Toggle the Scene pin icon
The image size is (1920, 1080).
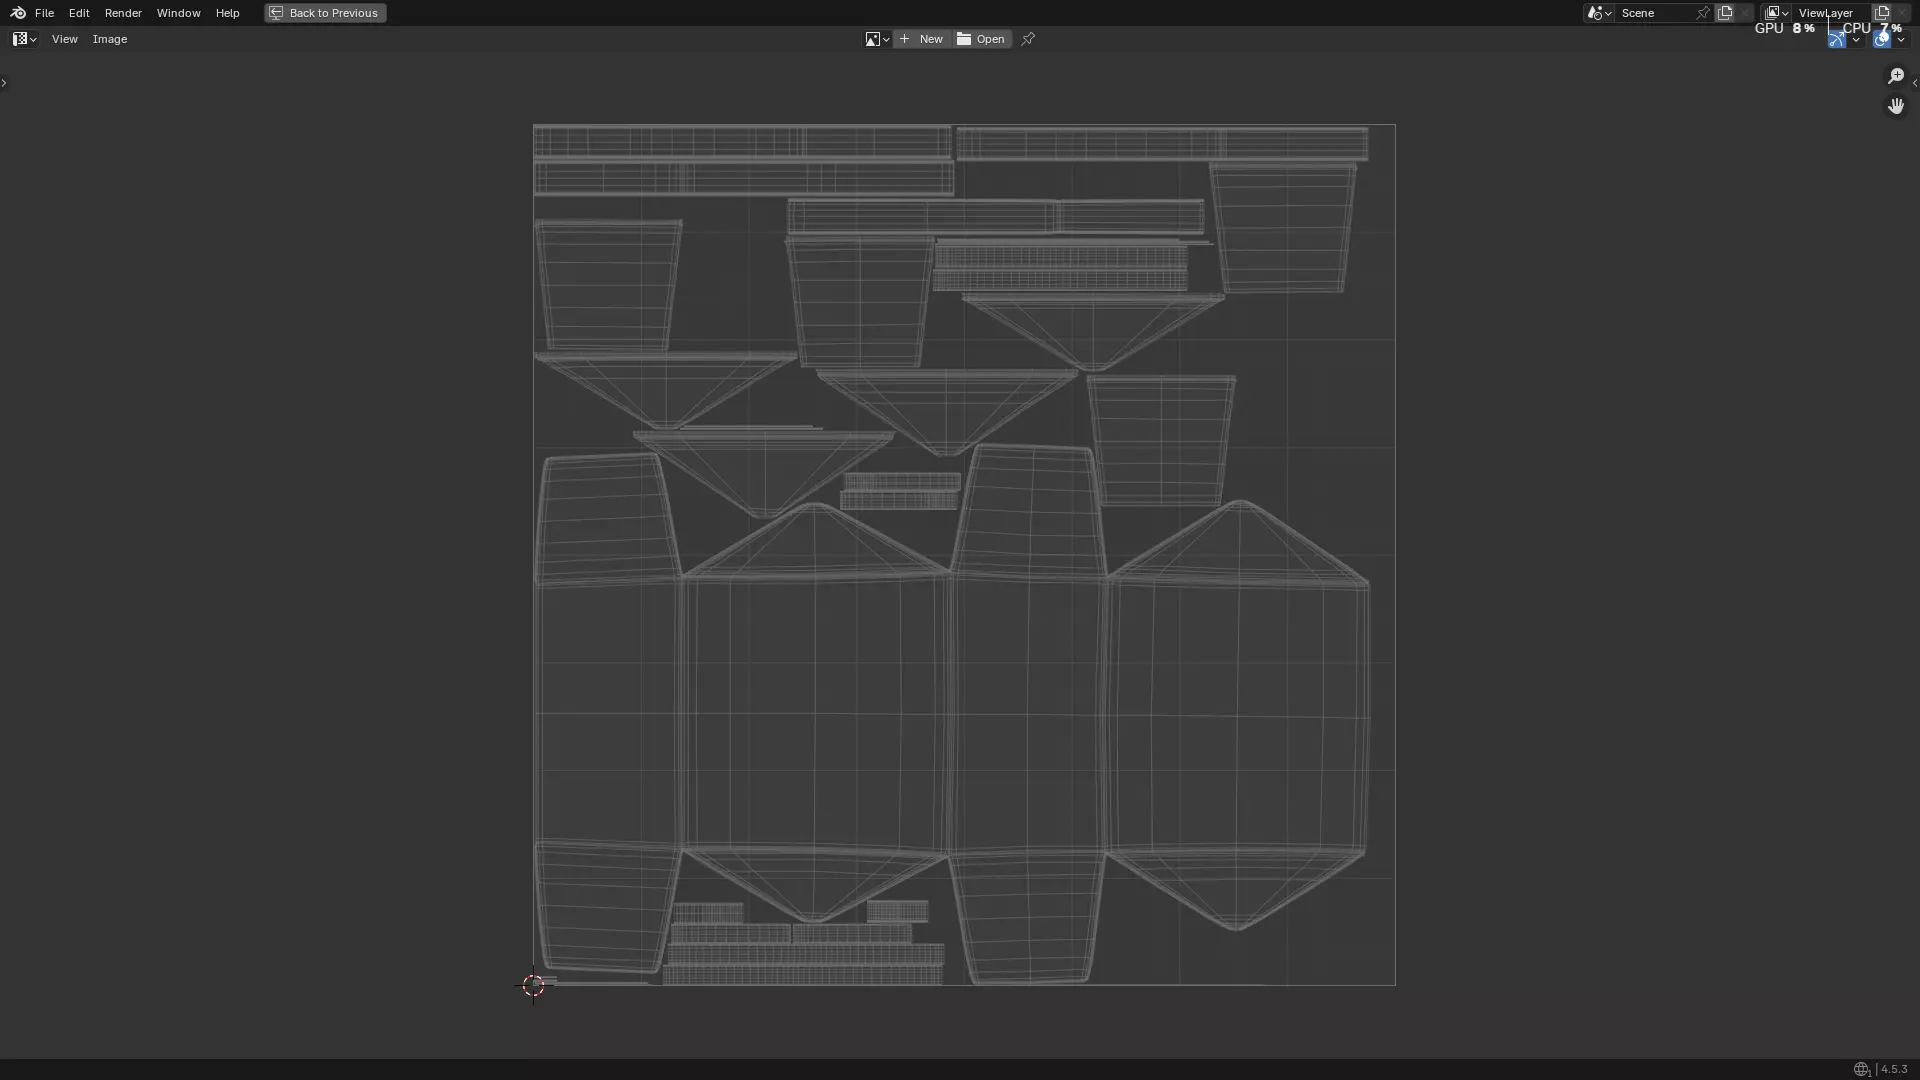1703,13
